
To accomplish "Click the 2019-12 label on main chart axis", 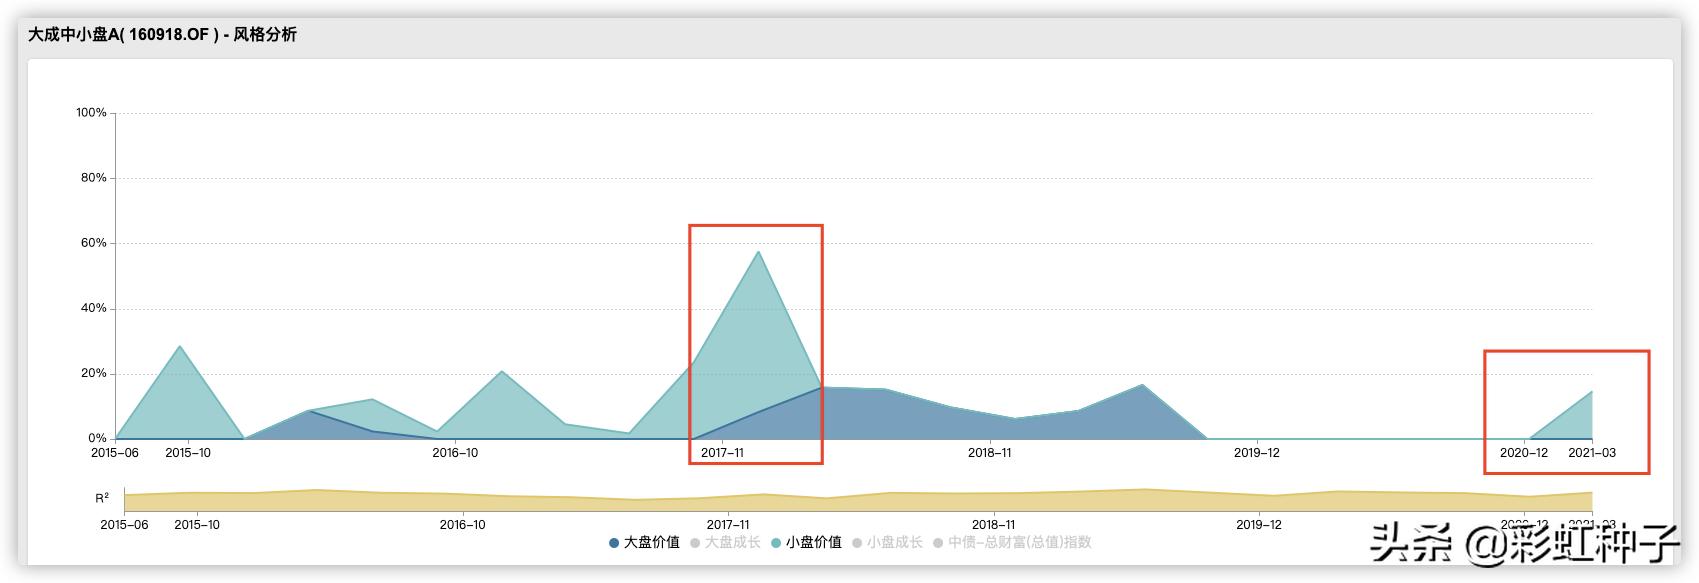I will pyautogui.click(x=1257, y=453).
